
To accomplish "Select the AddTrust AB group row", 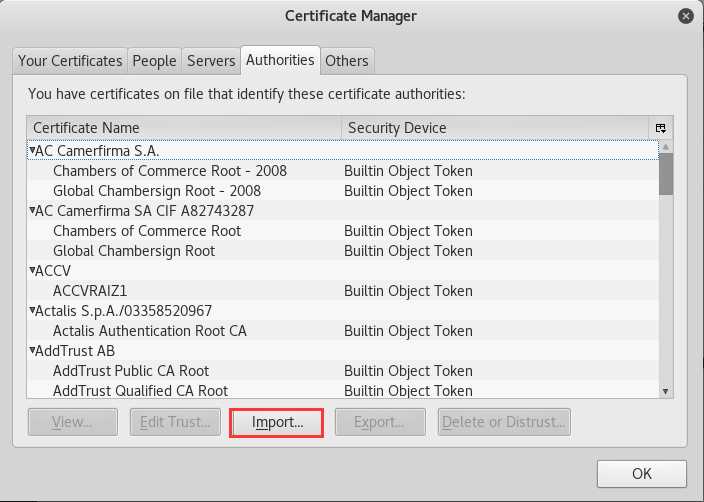I will point(343,351).
